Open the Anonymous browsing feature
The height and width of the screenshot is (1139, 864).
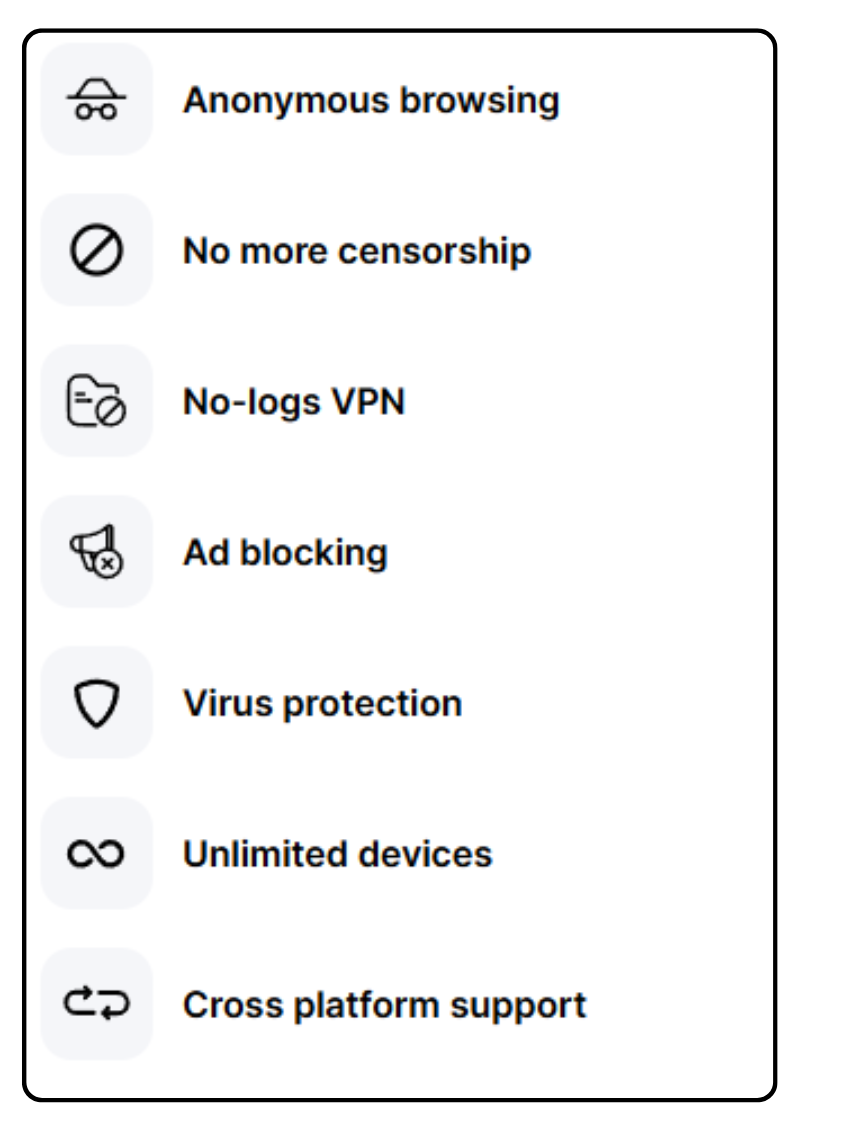pos(371,97)
